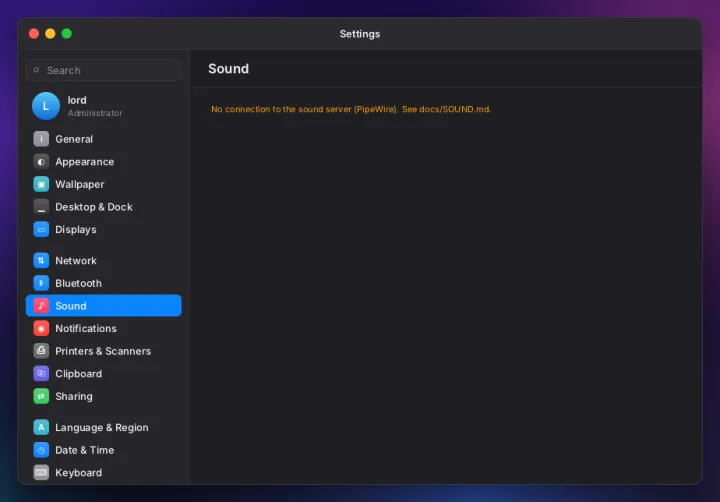
Task: Click the Settings window title
Action: pyautogui.click(x=360, y=34)
